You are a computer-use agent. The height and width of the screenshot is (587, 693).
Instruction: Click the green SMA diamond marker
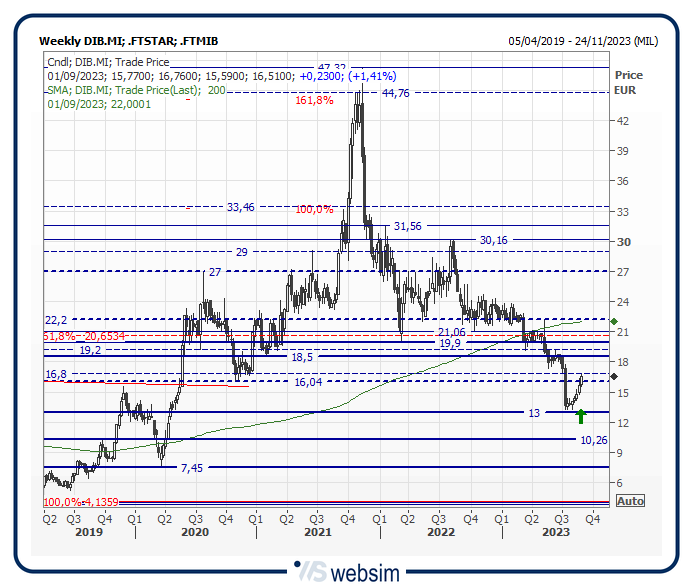point(614,321)
